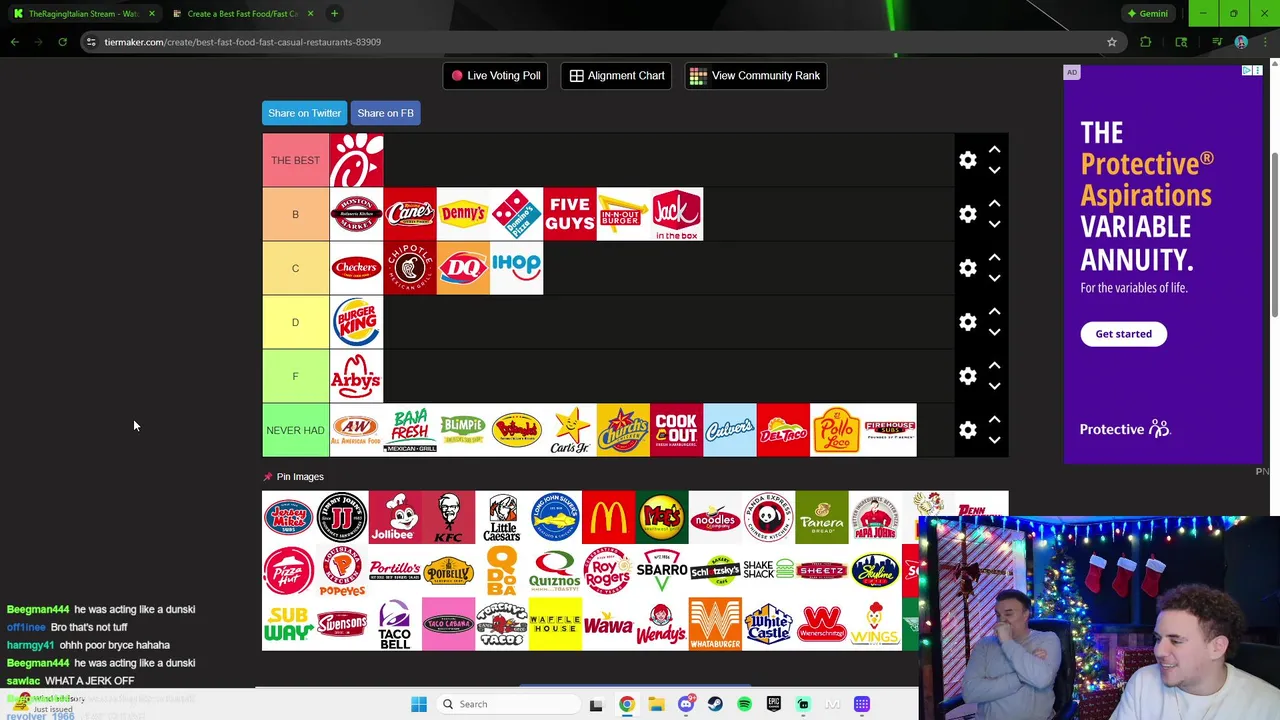Move NEVER HAD tier row up

pos(994,419)
